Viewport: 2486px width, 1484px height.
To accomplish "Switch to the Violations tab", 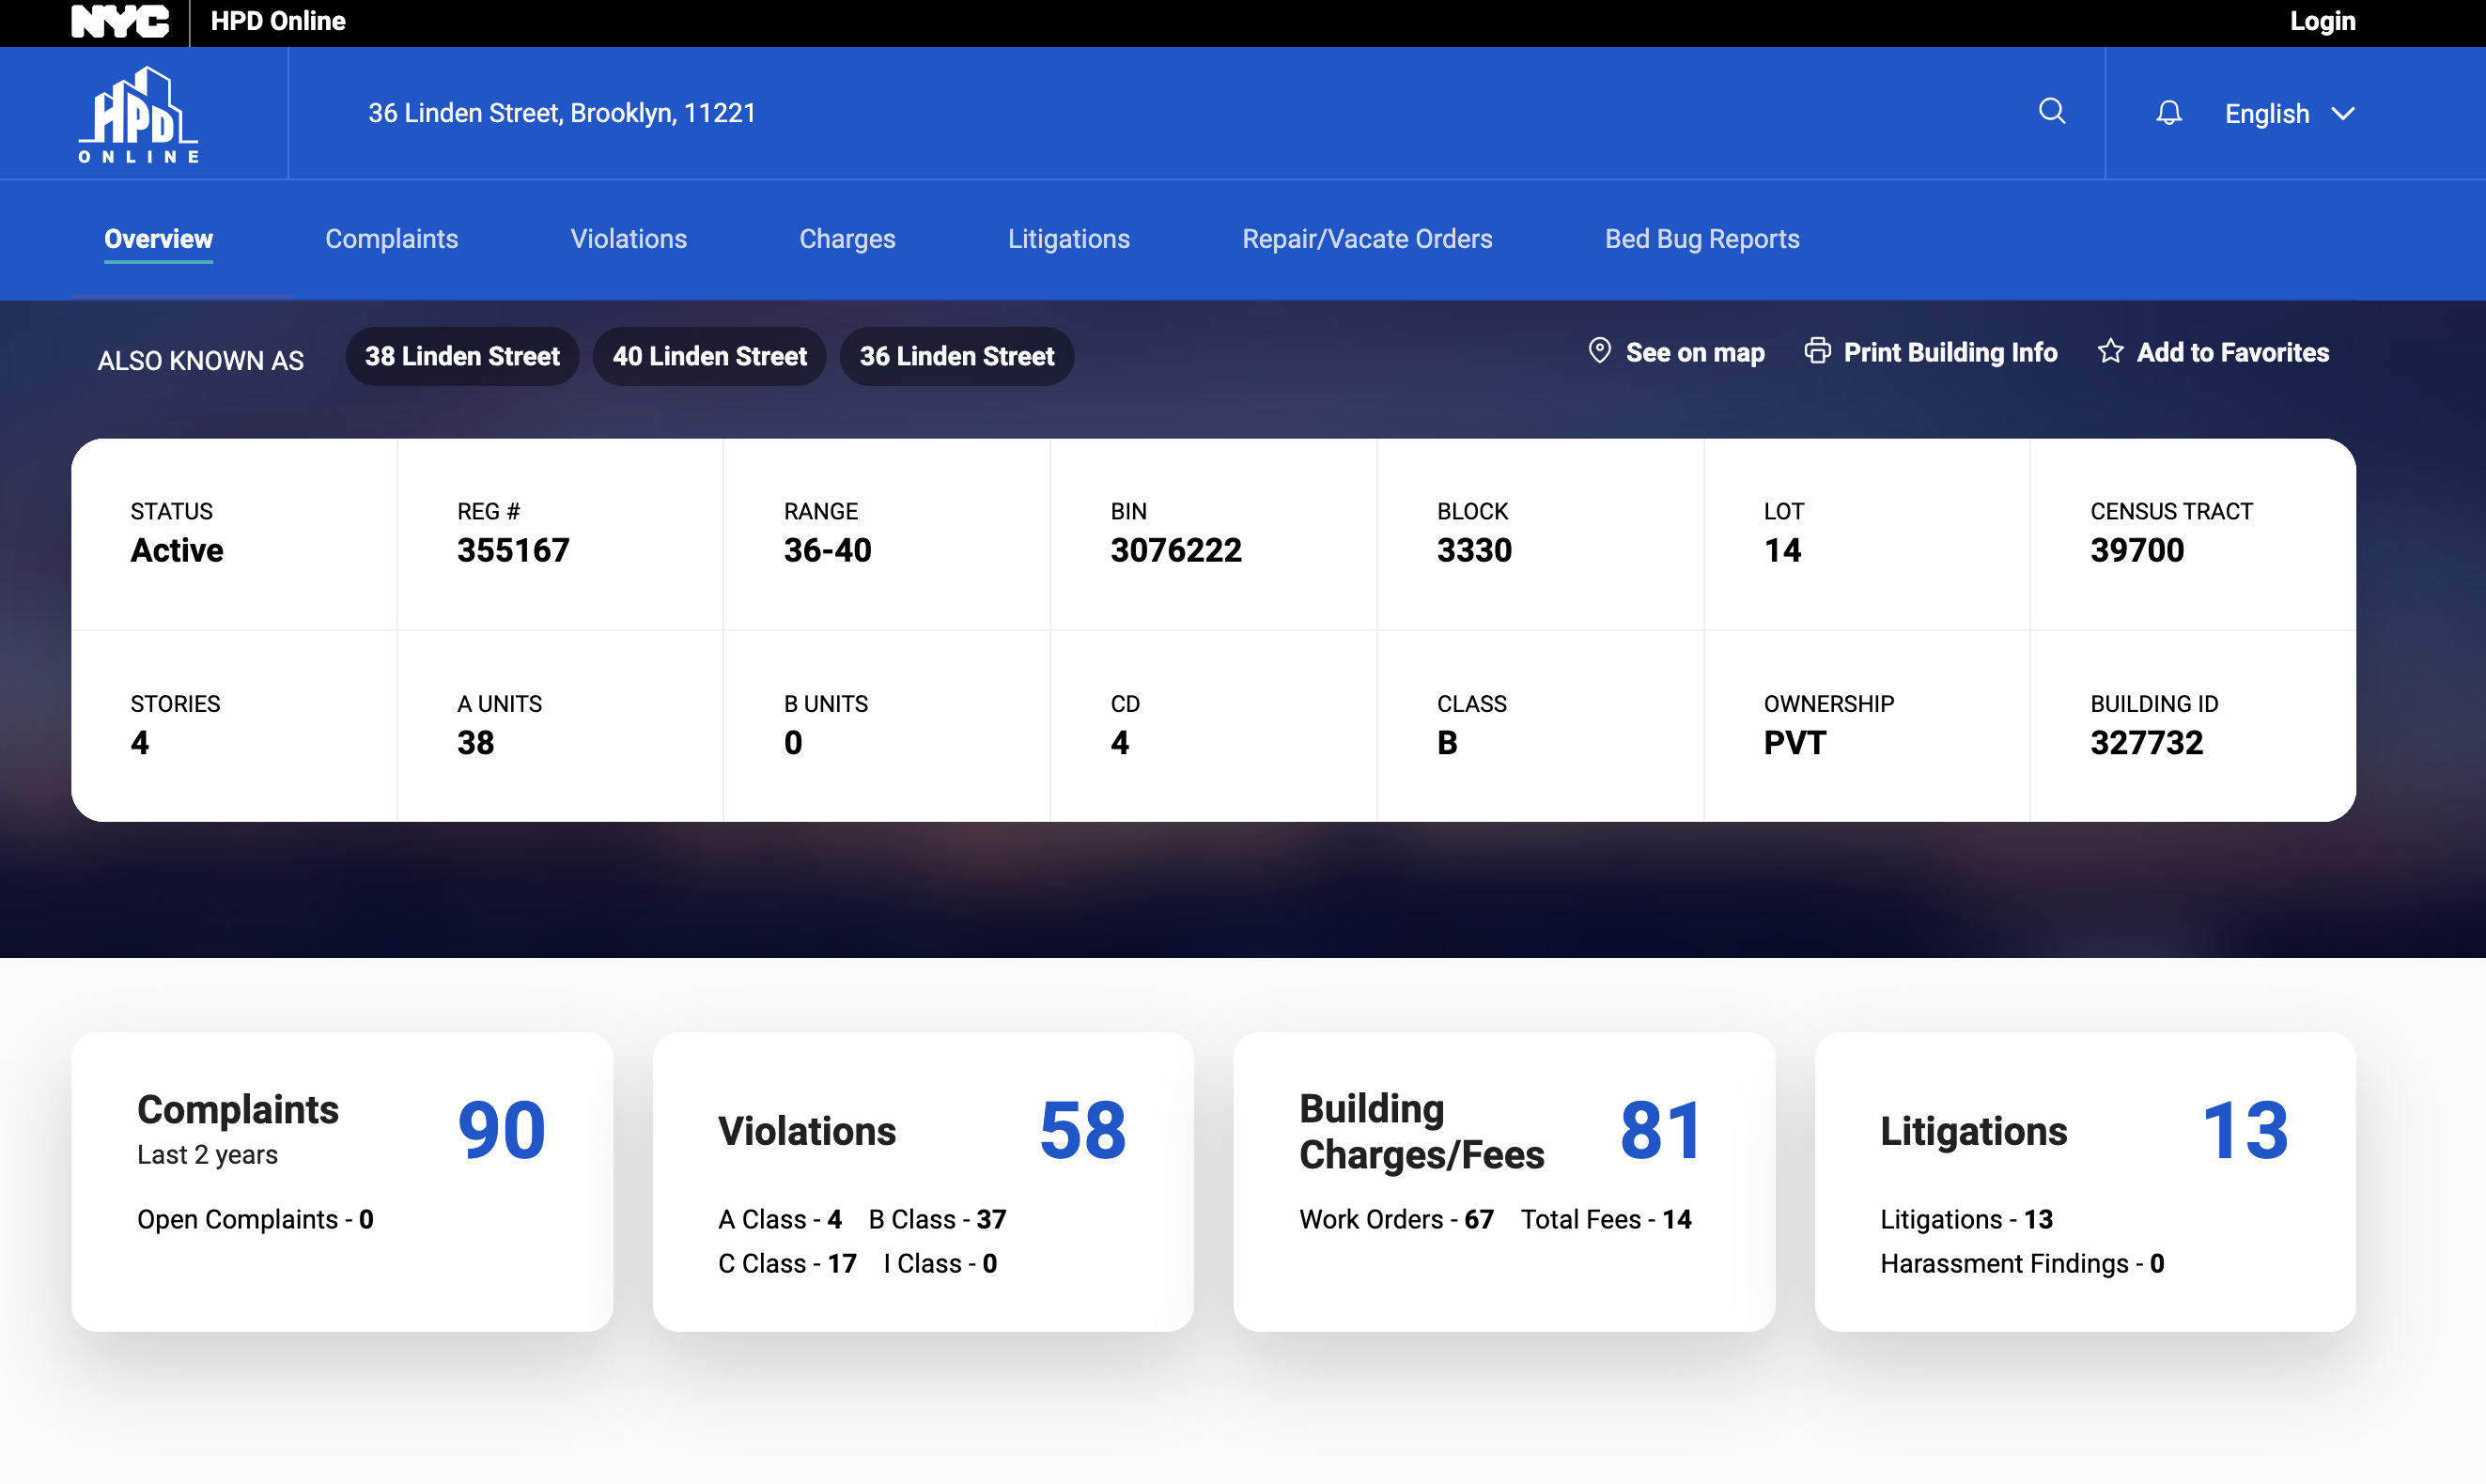I will click(628, 239).
